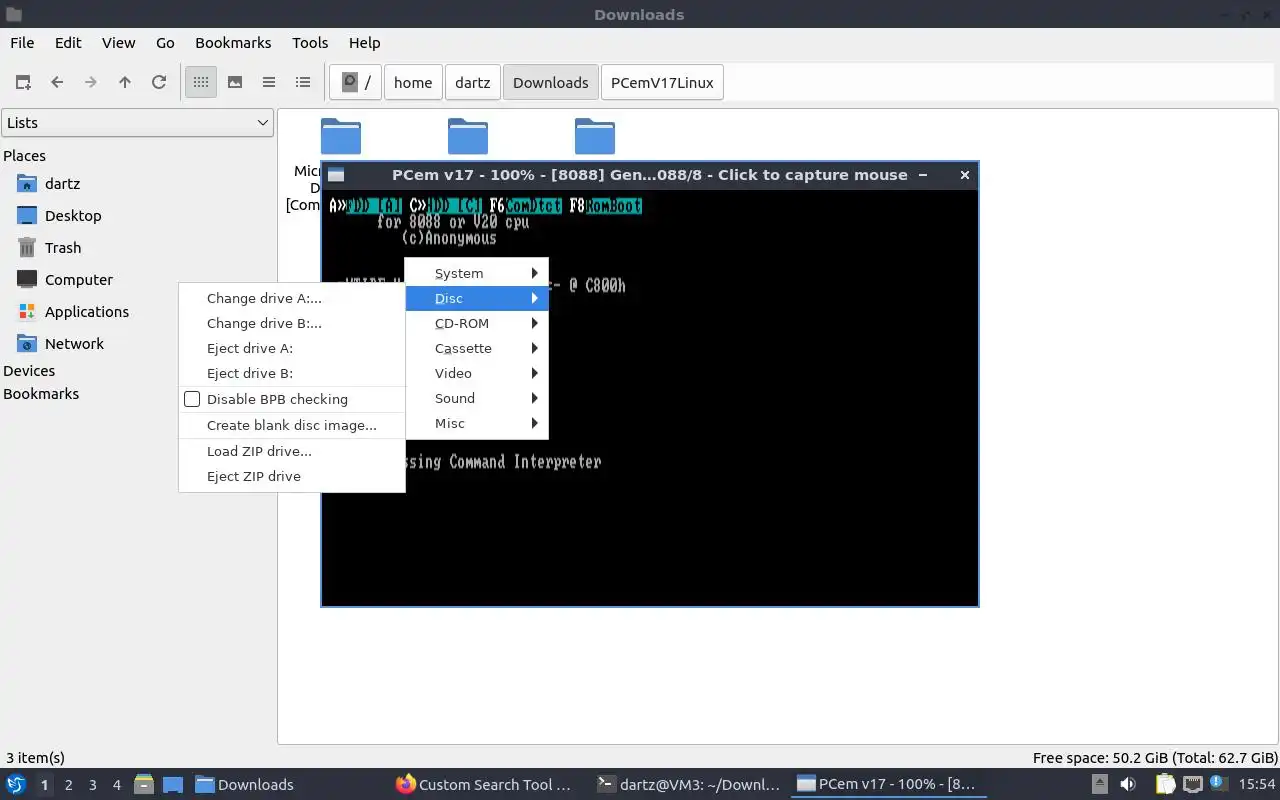
Task: Open the Lists side pane dropdown
Action: pyautogui.click(x=137, y=123)
